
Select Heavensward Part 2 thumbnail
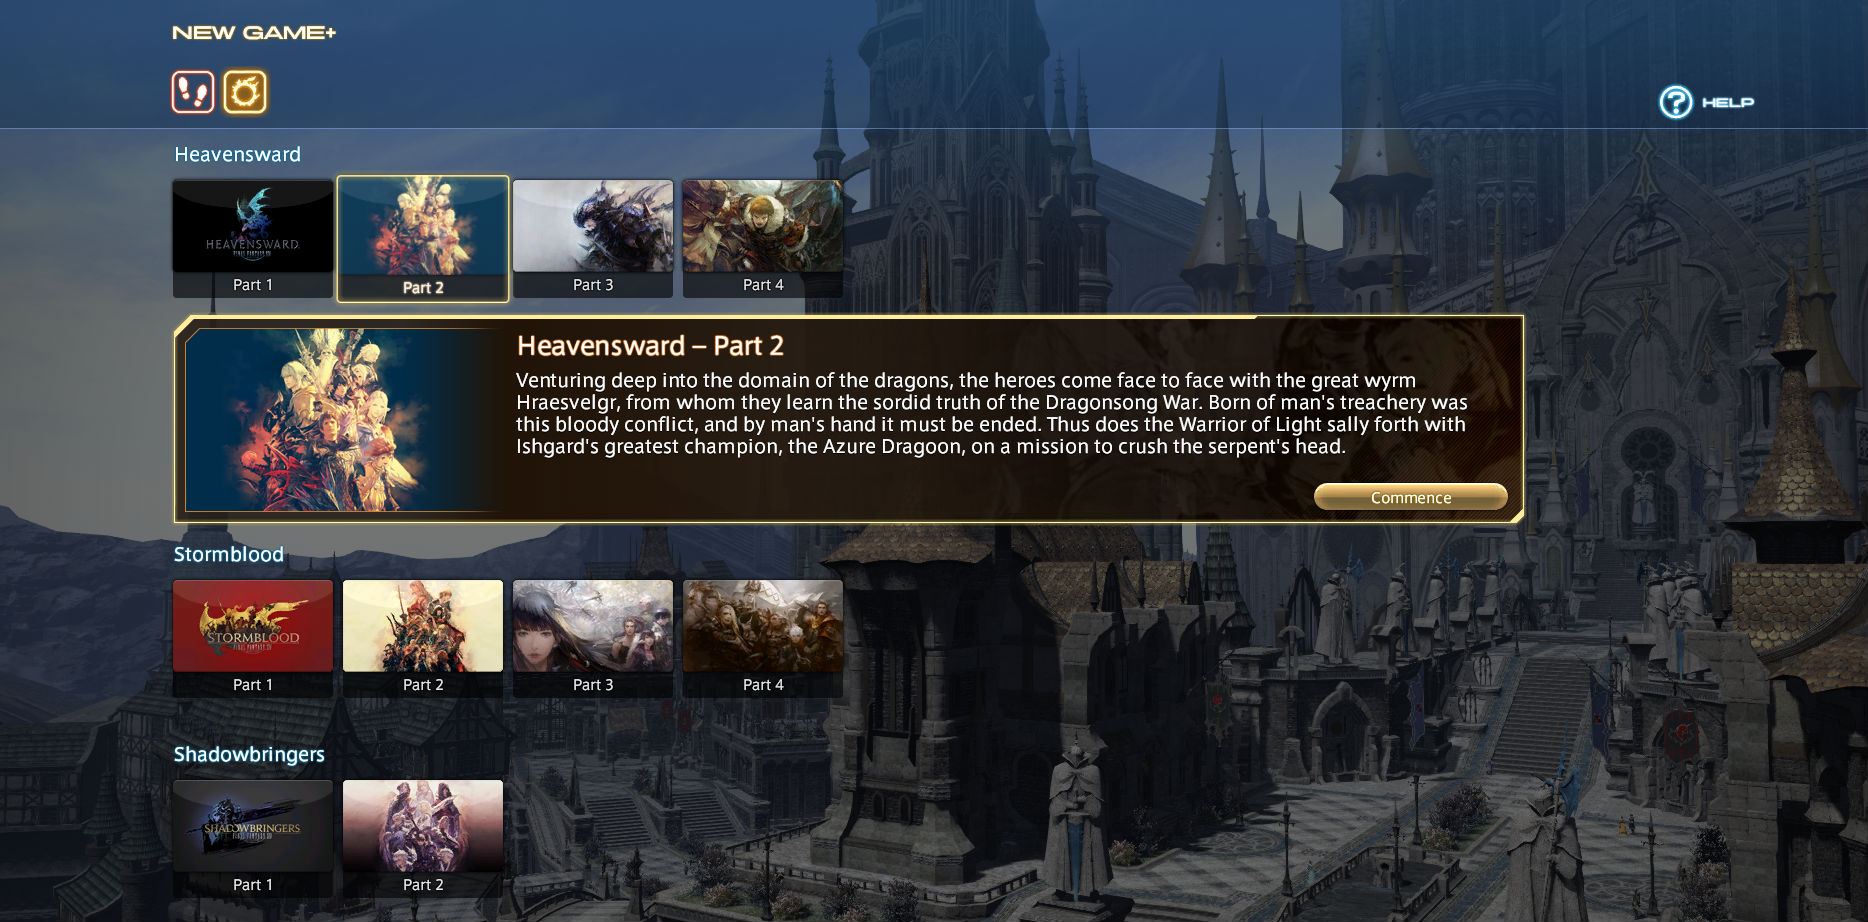point(423,239)
